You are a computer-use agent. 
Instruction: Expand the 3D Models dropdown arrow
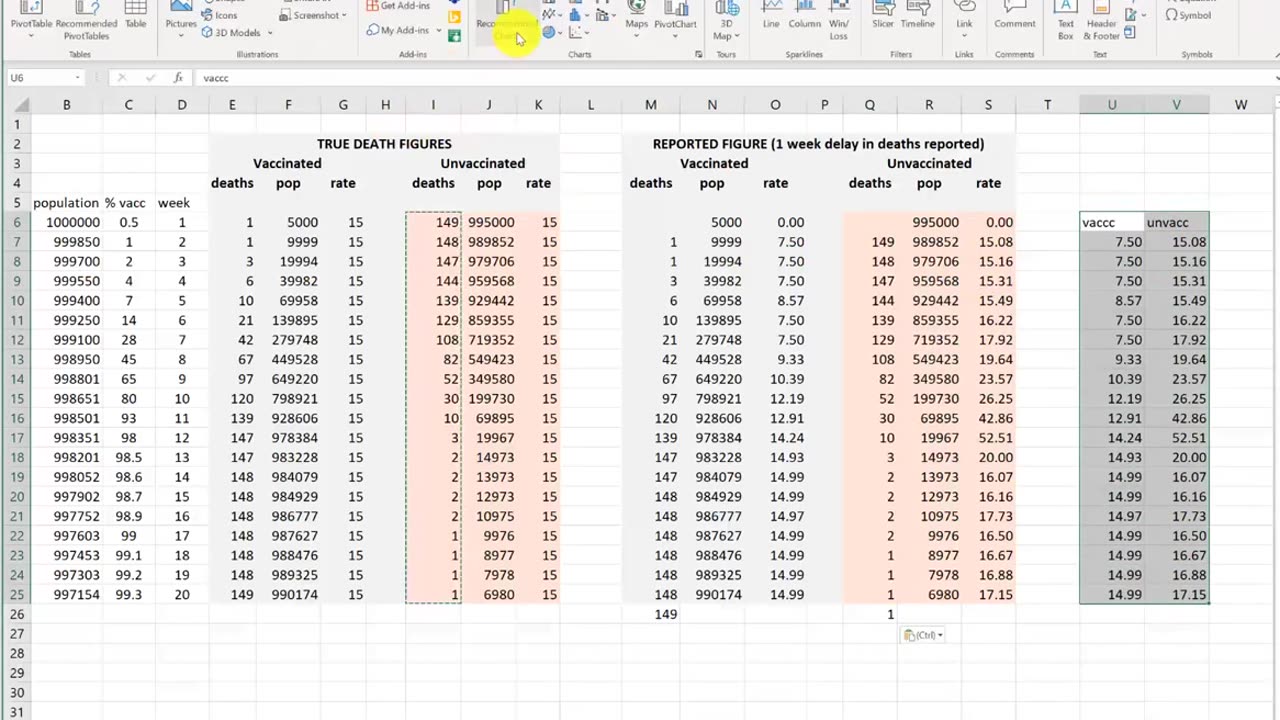(269, 33)
